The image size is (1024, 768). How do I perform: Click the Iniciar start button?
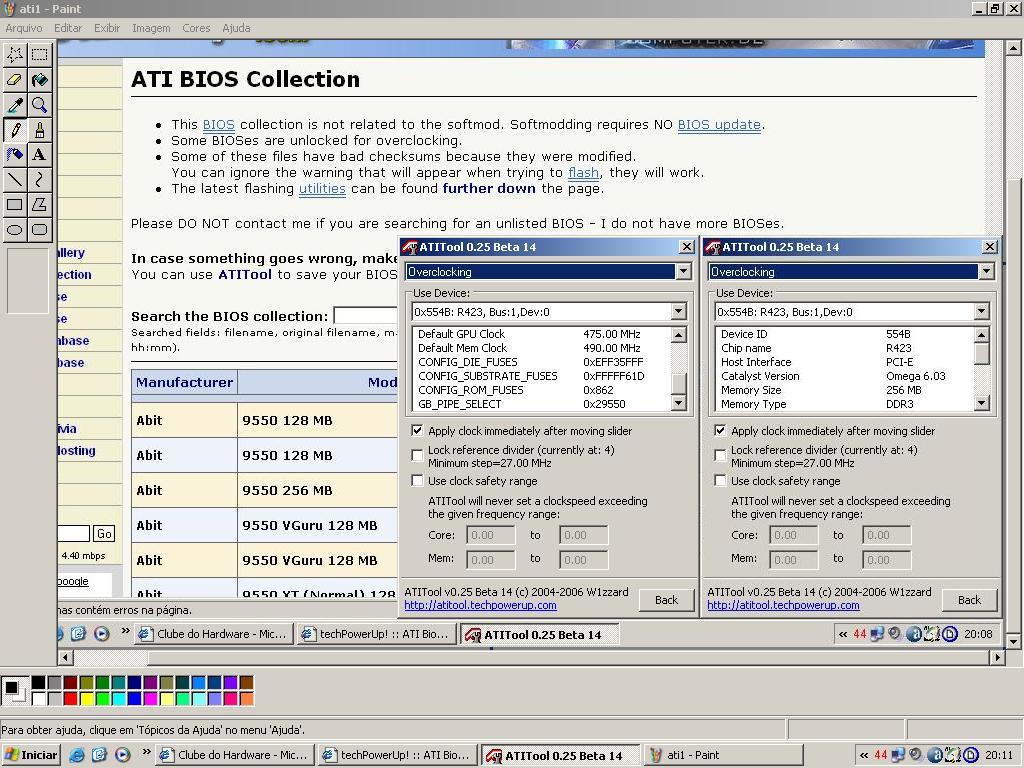(31, 755)
